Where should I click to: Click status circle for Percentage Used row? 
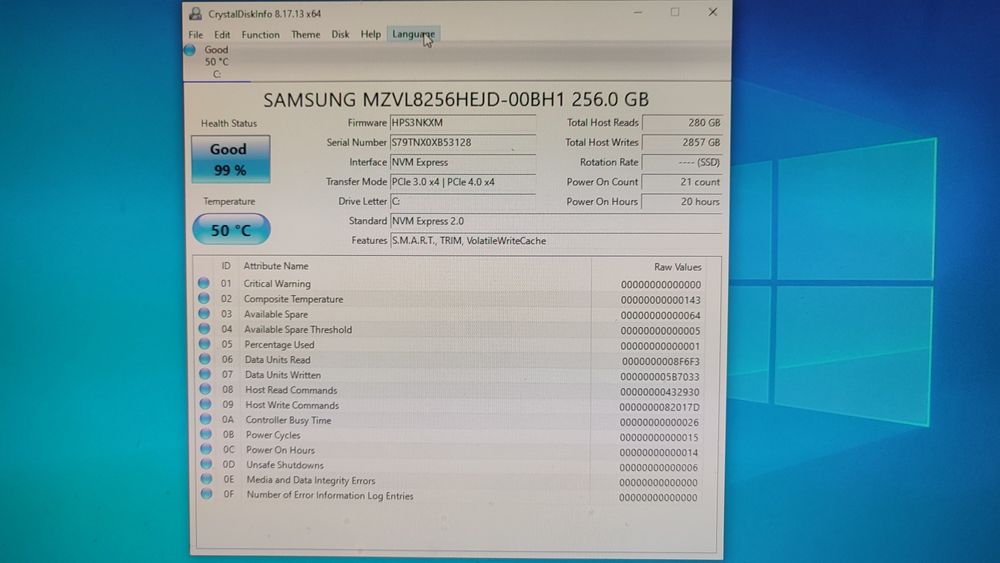tap(205, 344)
